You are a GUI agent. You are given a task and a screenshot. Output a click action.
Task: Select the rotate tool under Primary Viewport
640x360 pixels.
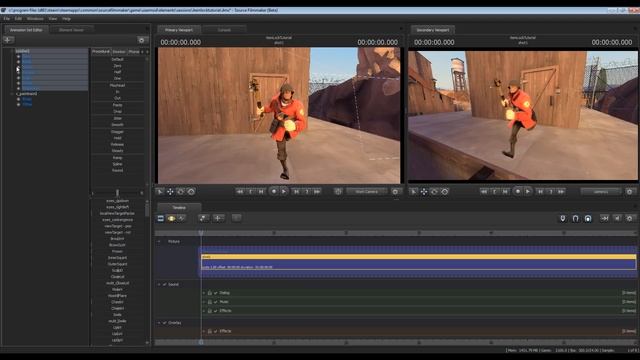tap(180, 191)
